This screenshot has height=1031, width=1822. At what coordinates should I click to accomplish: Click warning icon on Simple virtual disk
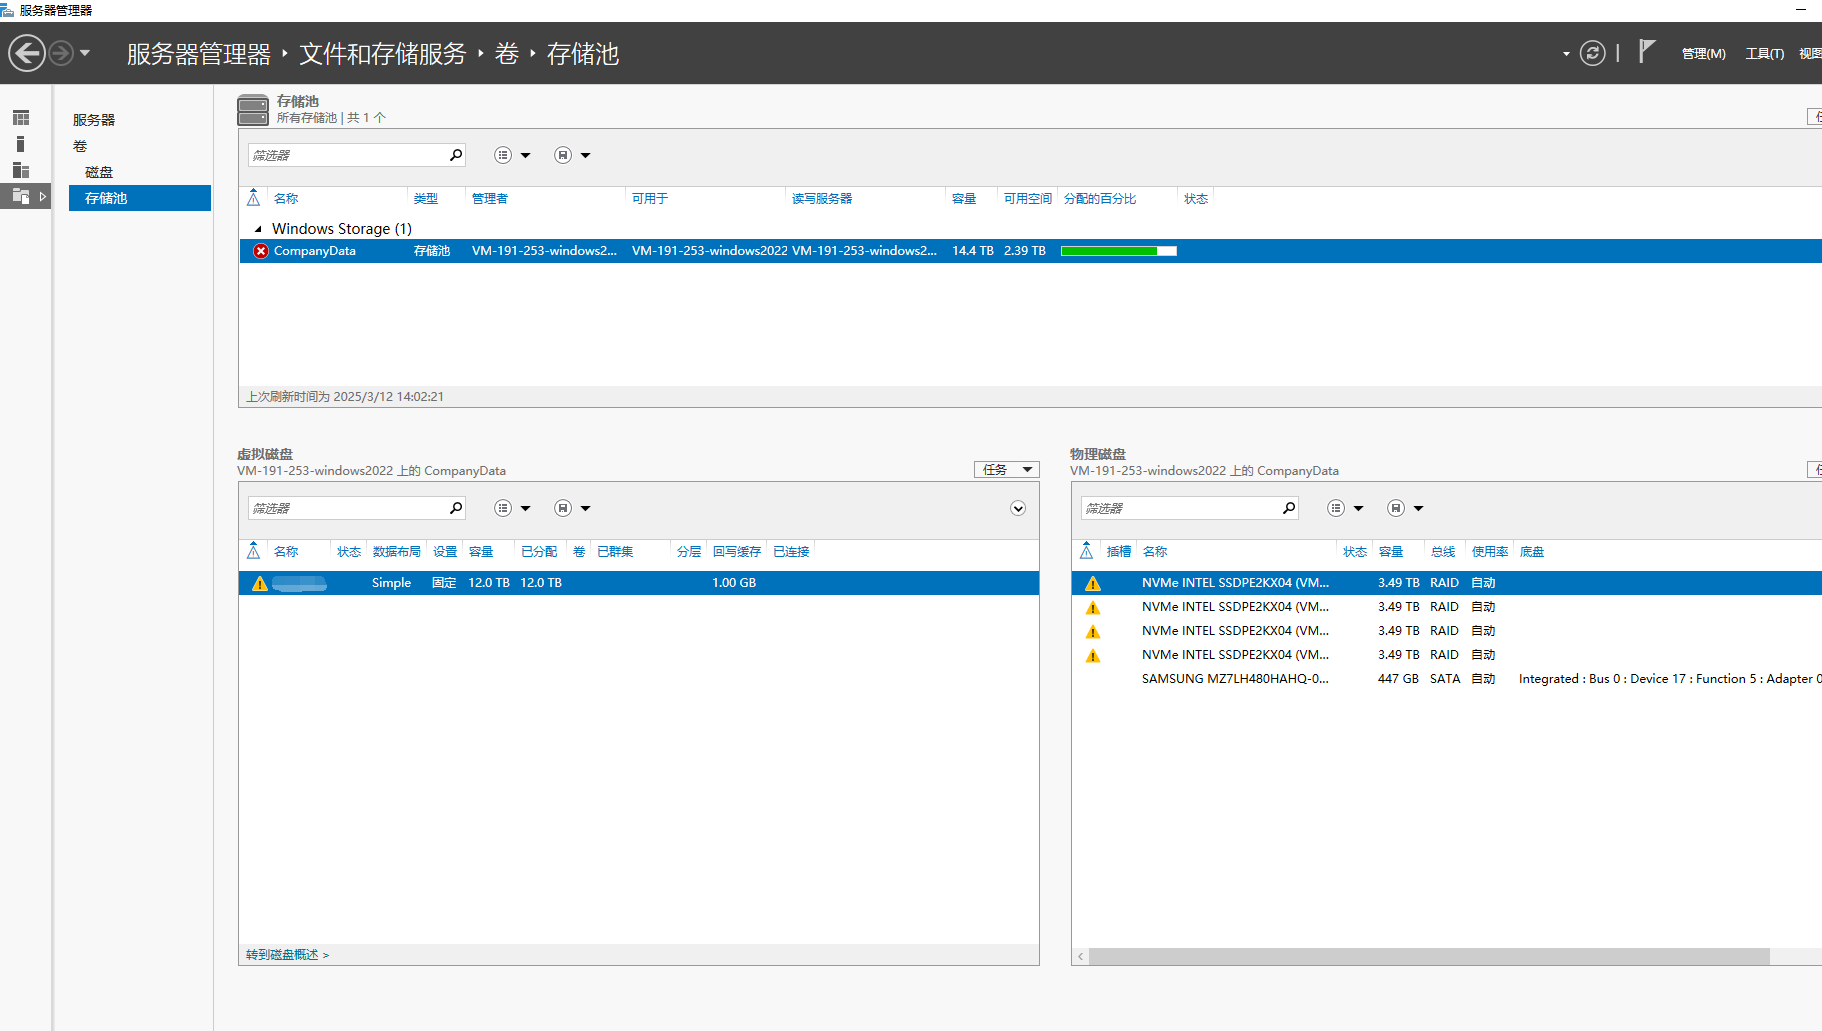tap(260, 584)
